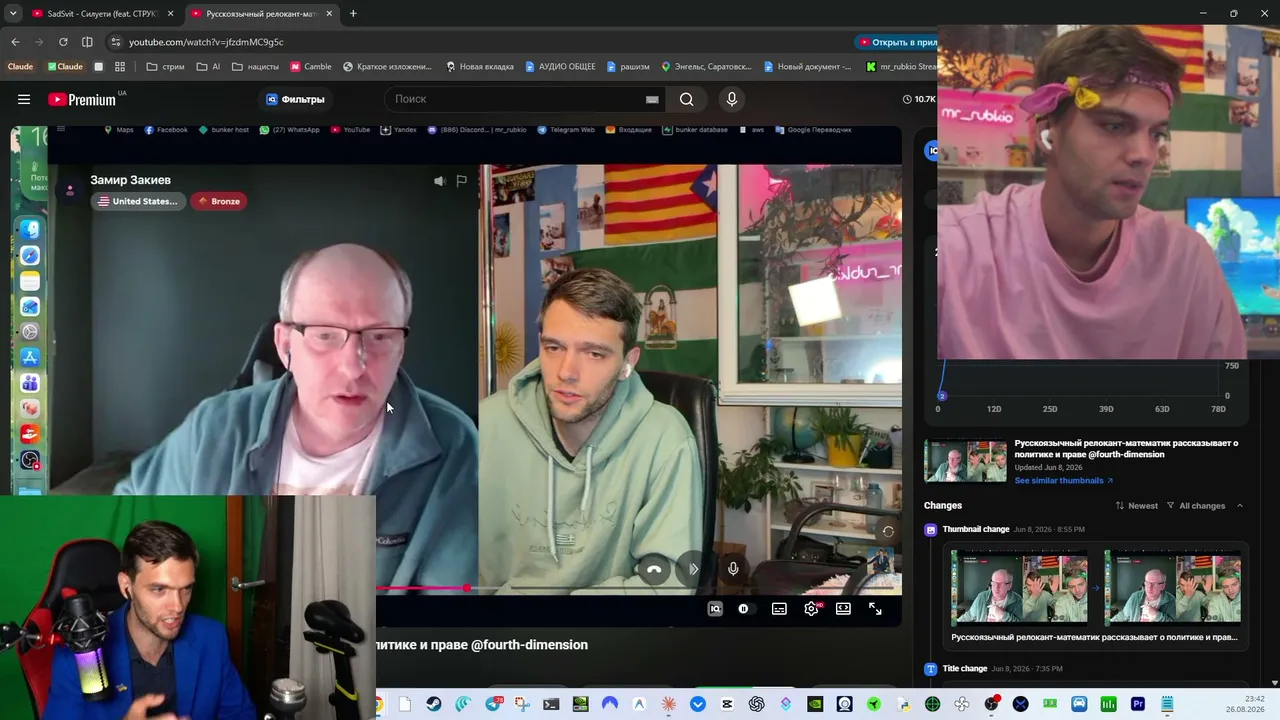Open the bookmarks apps grid icon
Screen dimensions: 1280x720
[120, 67]
